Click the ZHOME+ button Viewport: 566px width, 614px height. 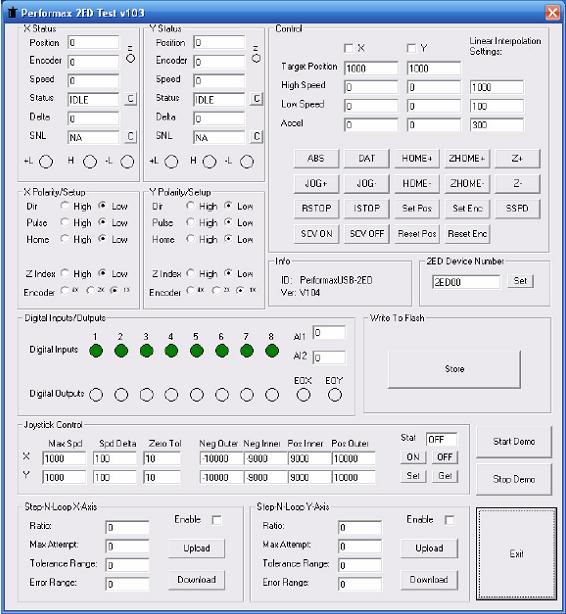point(467,159)
